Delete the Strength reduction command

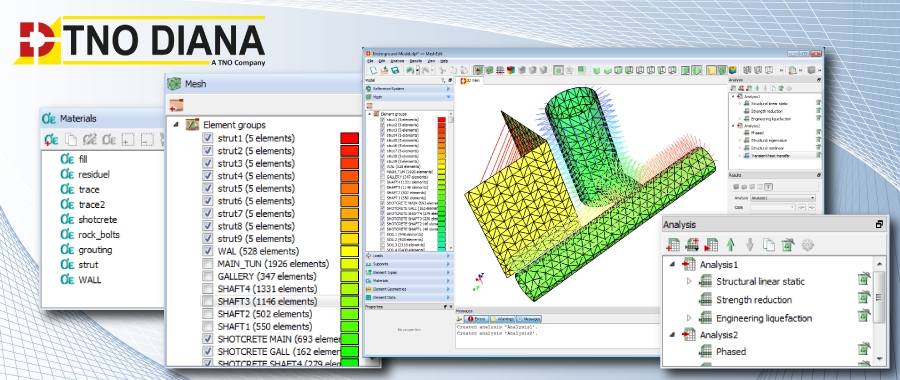tap(864, 298)
